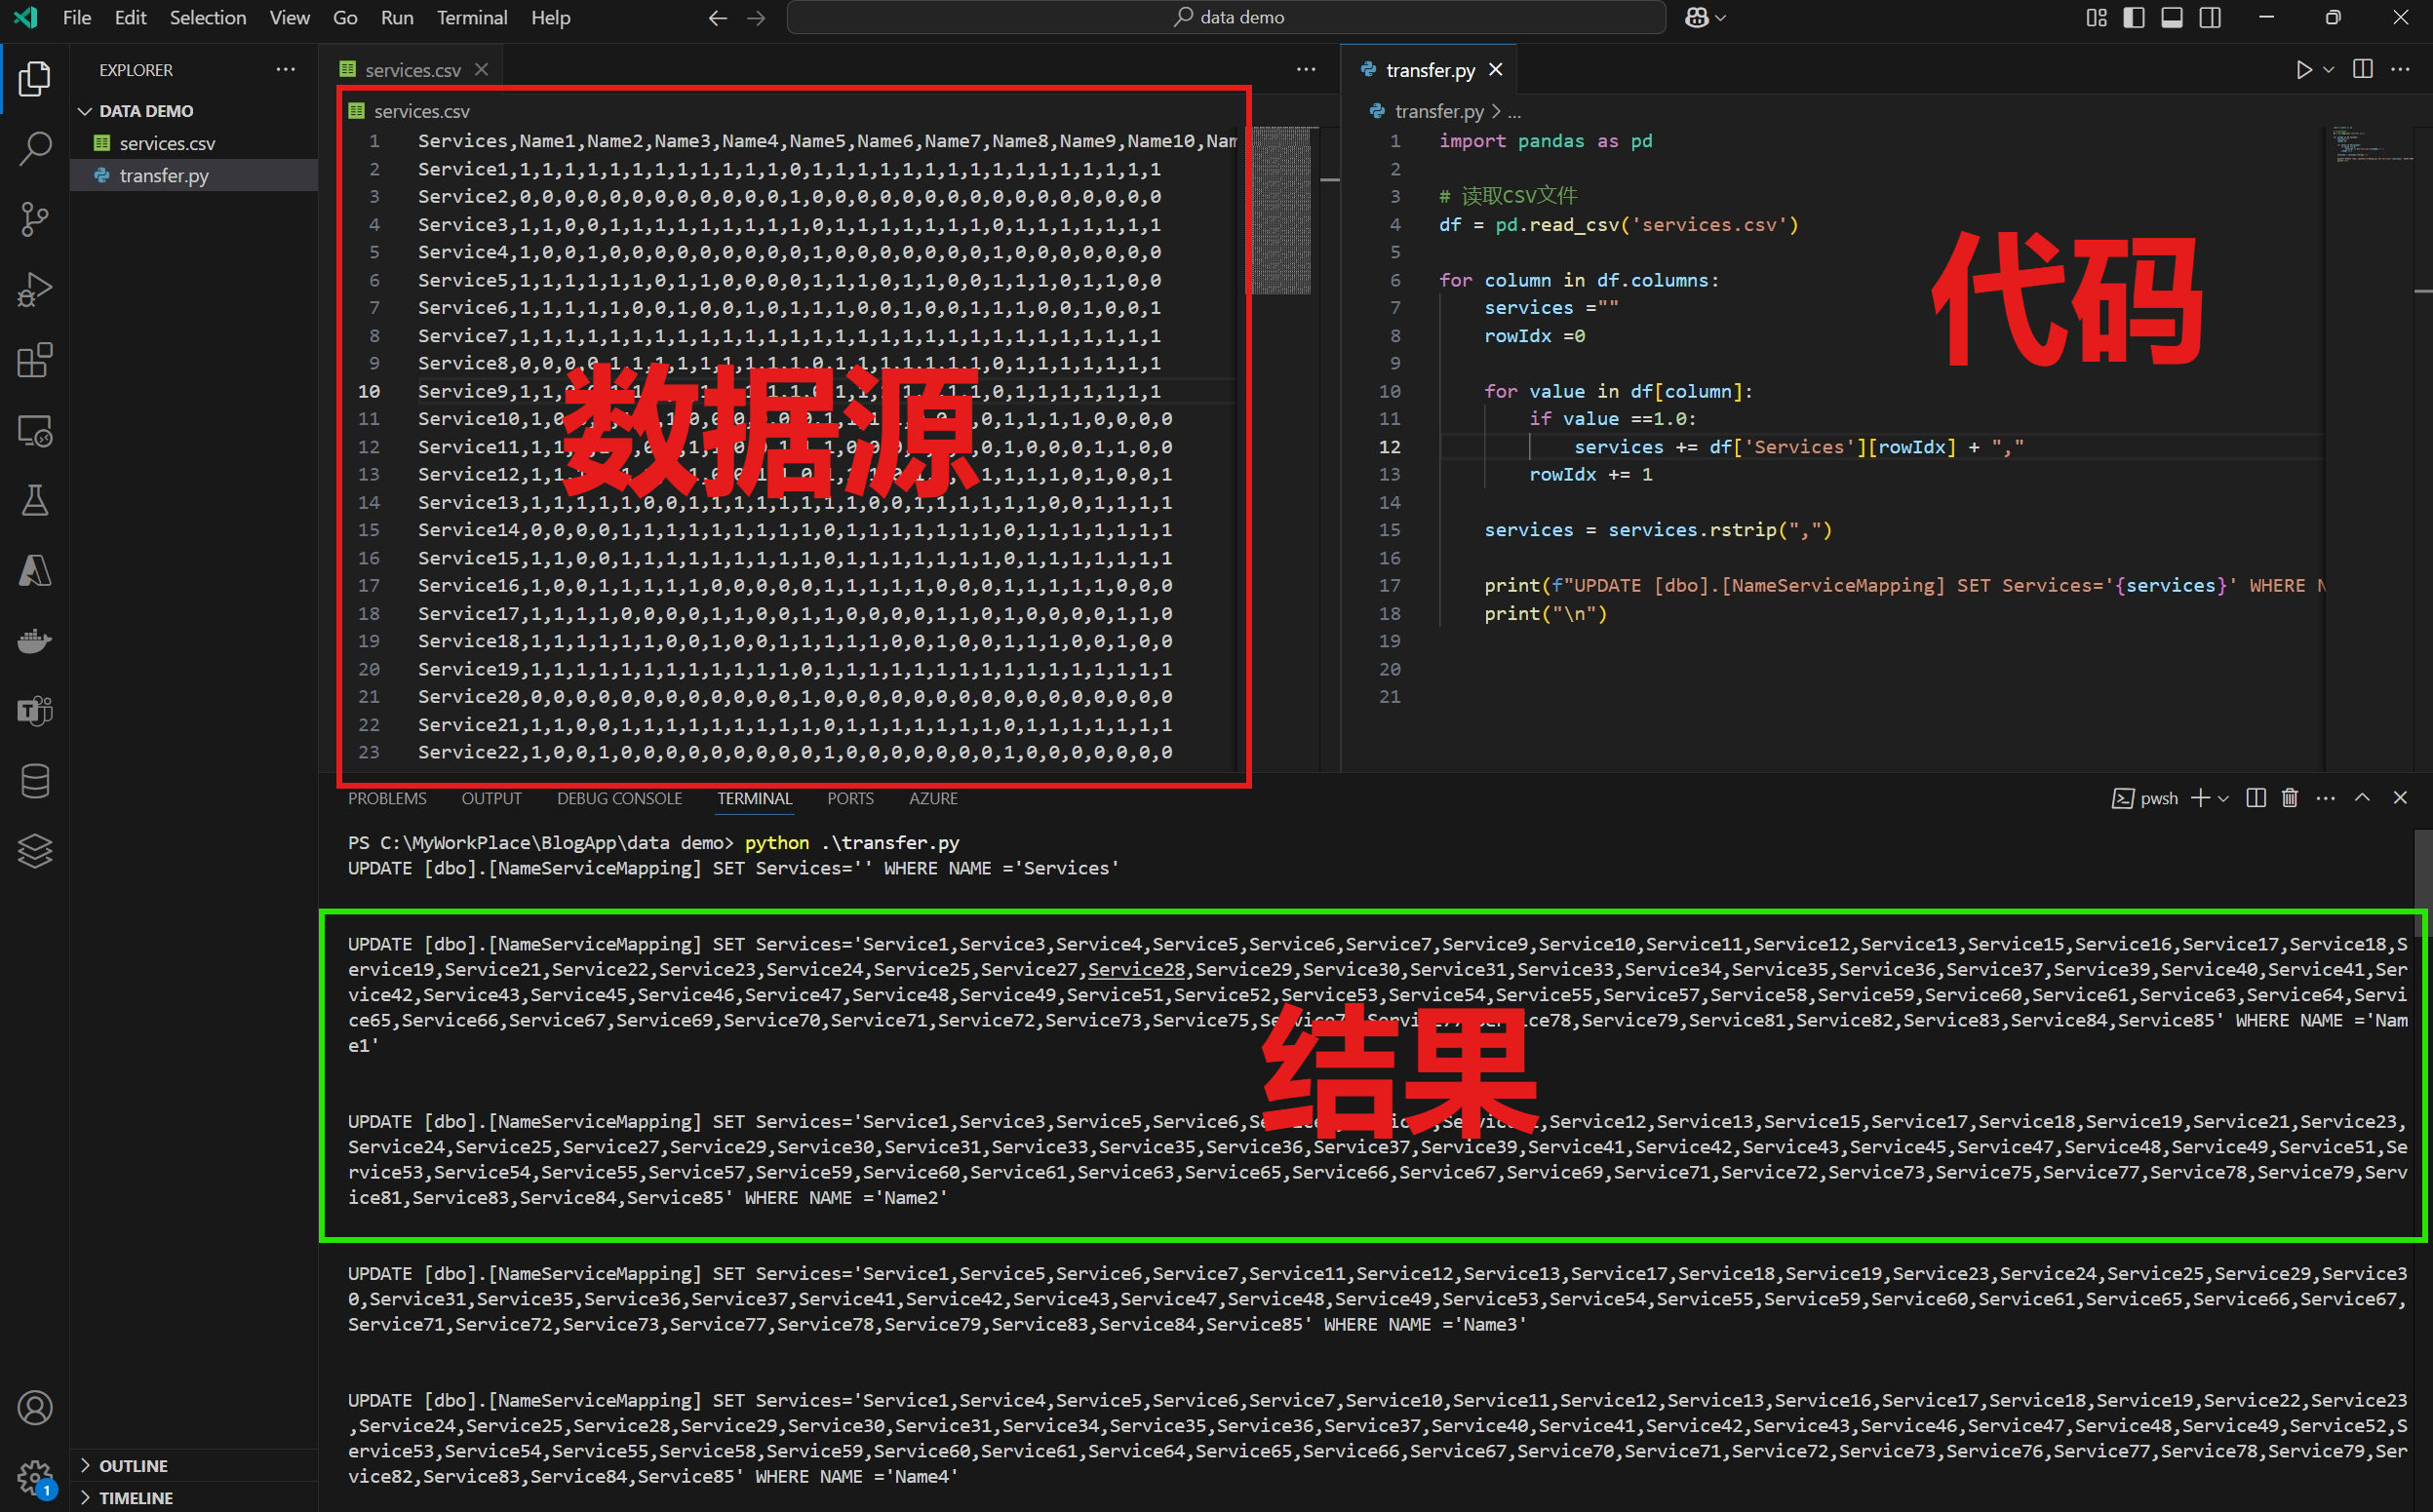Open the Terminal menu
This screenshot has width=2433, height=1512.
(471, 18)
